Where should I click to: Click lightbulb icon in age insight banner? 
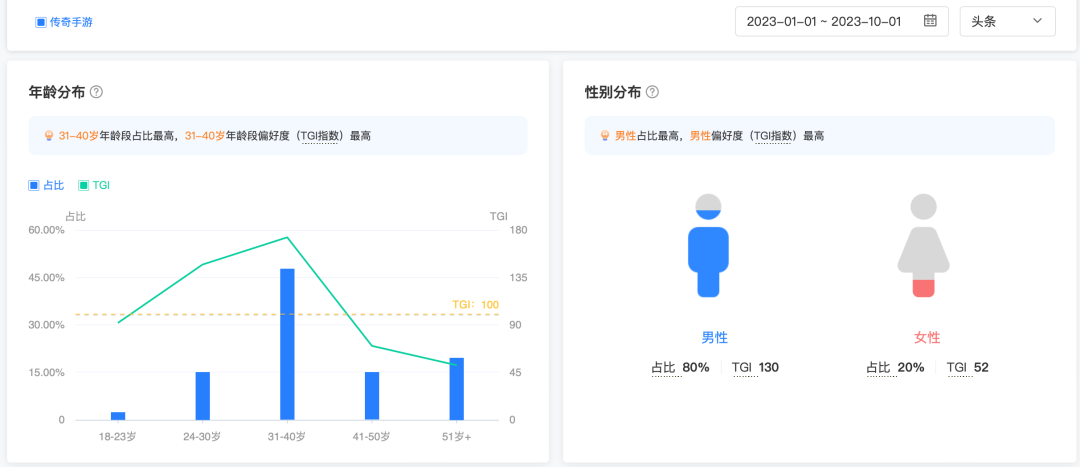click(48, 136)
